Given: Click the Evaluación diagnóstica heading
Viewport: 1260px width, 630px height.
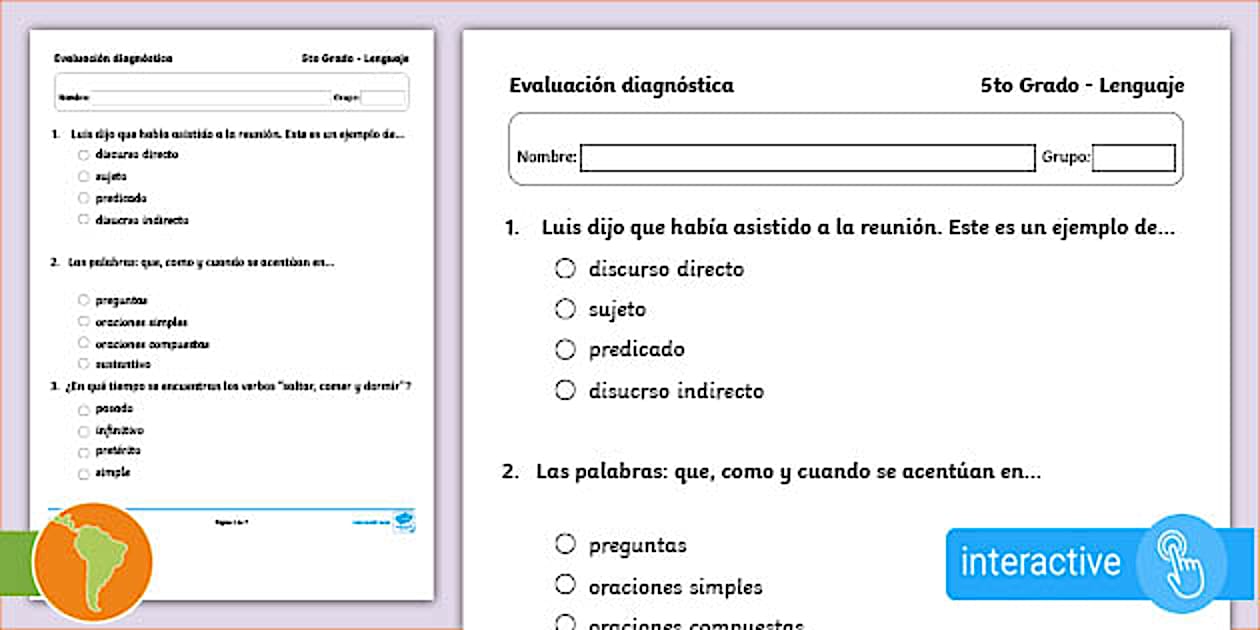Looking at the screenshot, I should click(621, 85).
